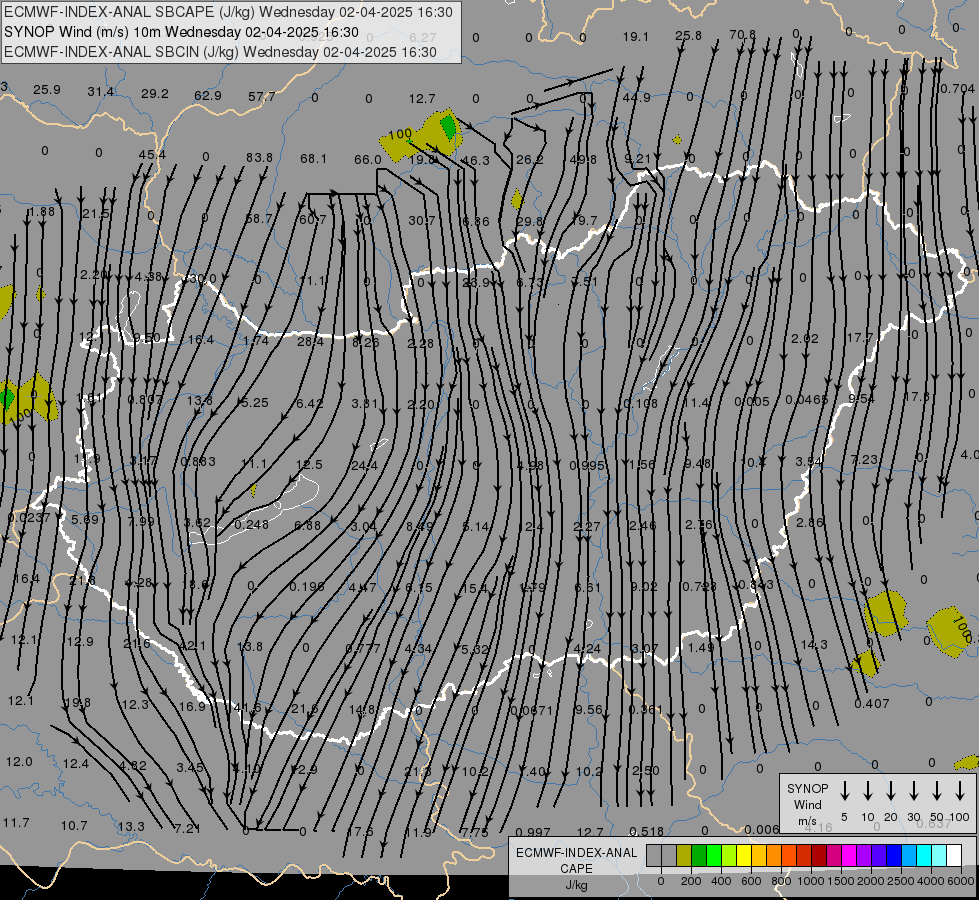Screen dimensions: 979x900
Task: Click the CAPE value 0.704 on the map
Action: click(x=957, y=89)
